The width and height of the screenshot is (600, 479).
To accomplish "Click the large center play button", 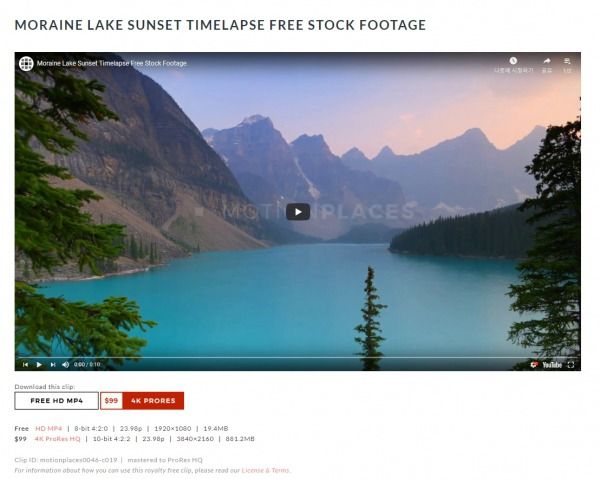I will click(x=298, y=212).
